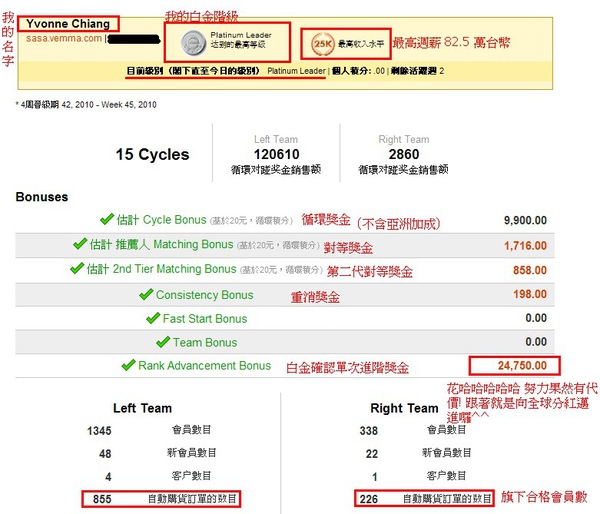Click the 個人積分 .00 personal points text

(x=358, y=71)
